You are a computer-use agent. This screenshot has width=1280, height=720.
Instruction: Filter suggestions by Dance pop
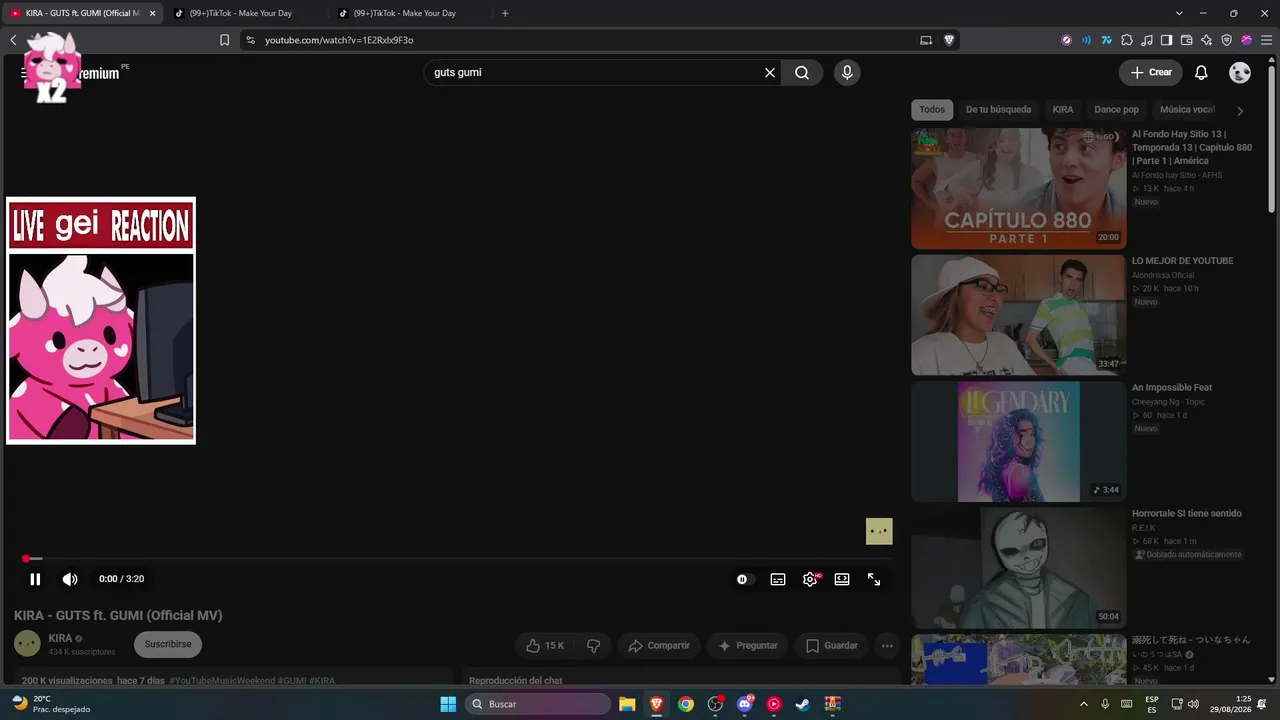(x=1116, y=110)
